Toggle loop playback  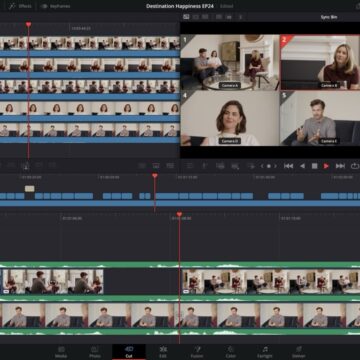355,166
